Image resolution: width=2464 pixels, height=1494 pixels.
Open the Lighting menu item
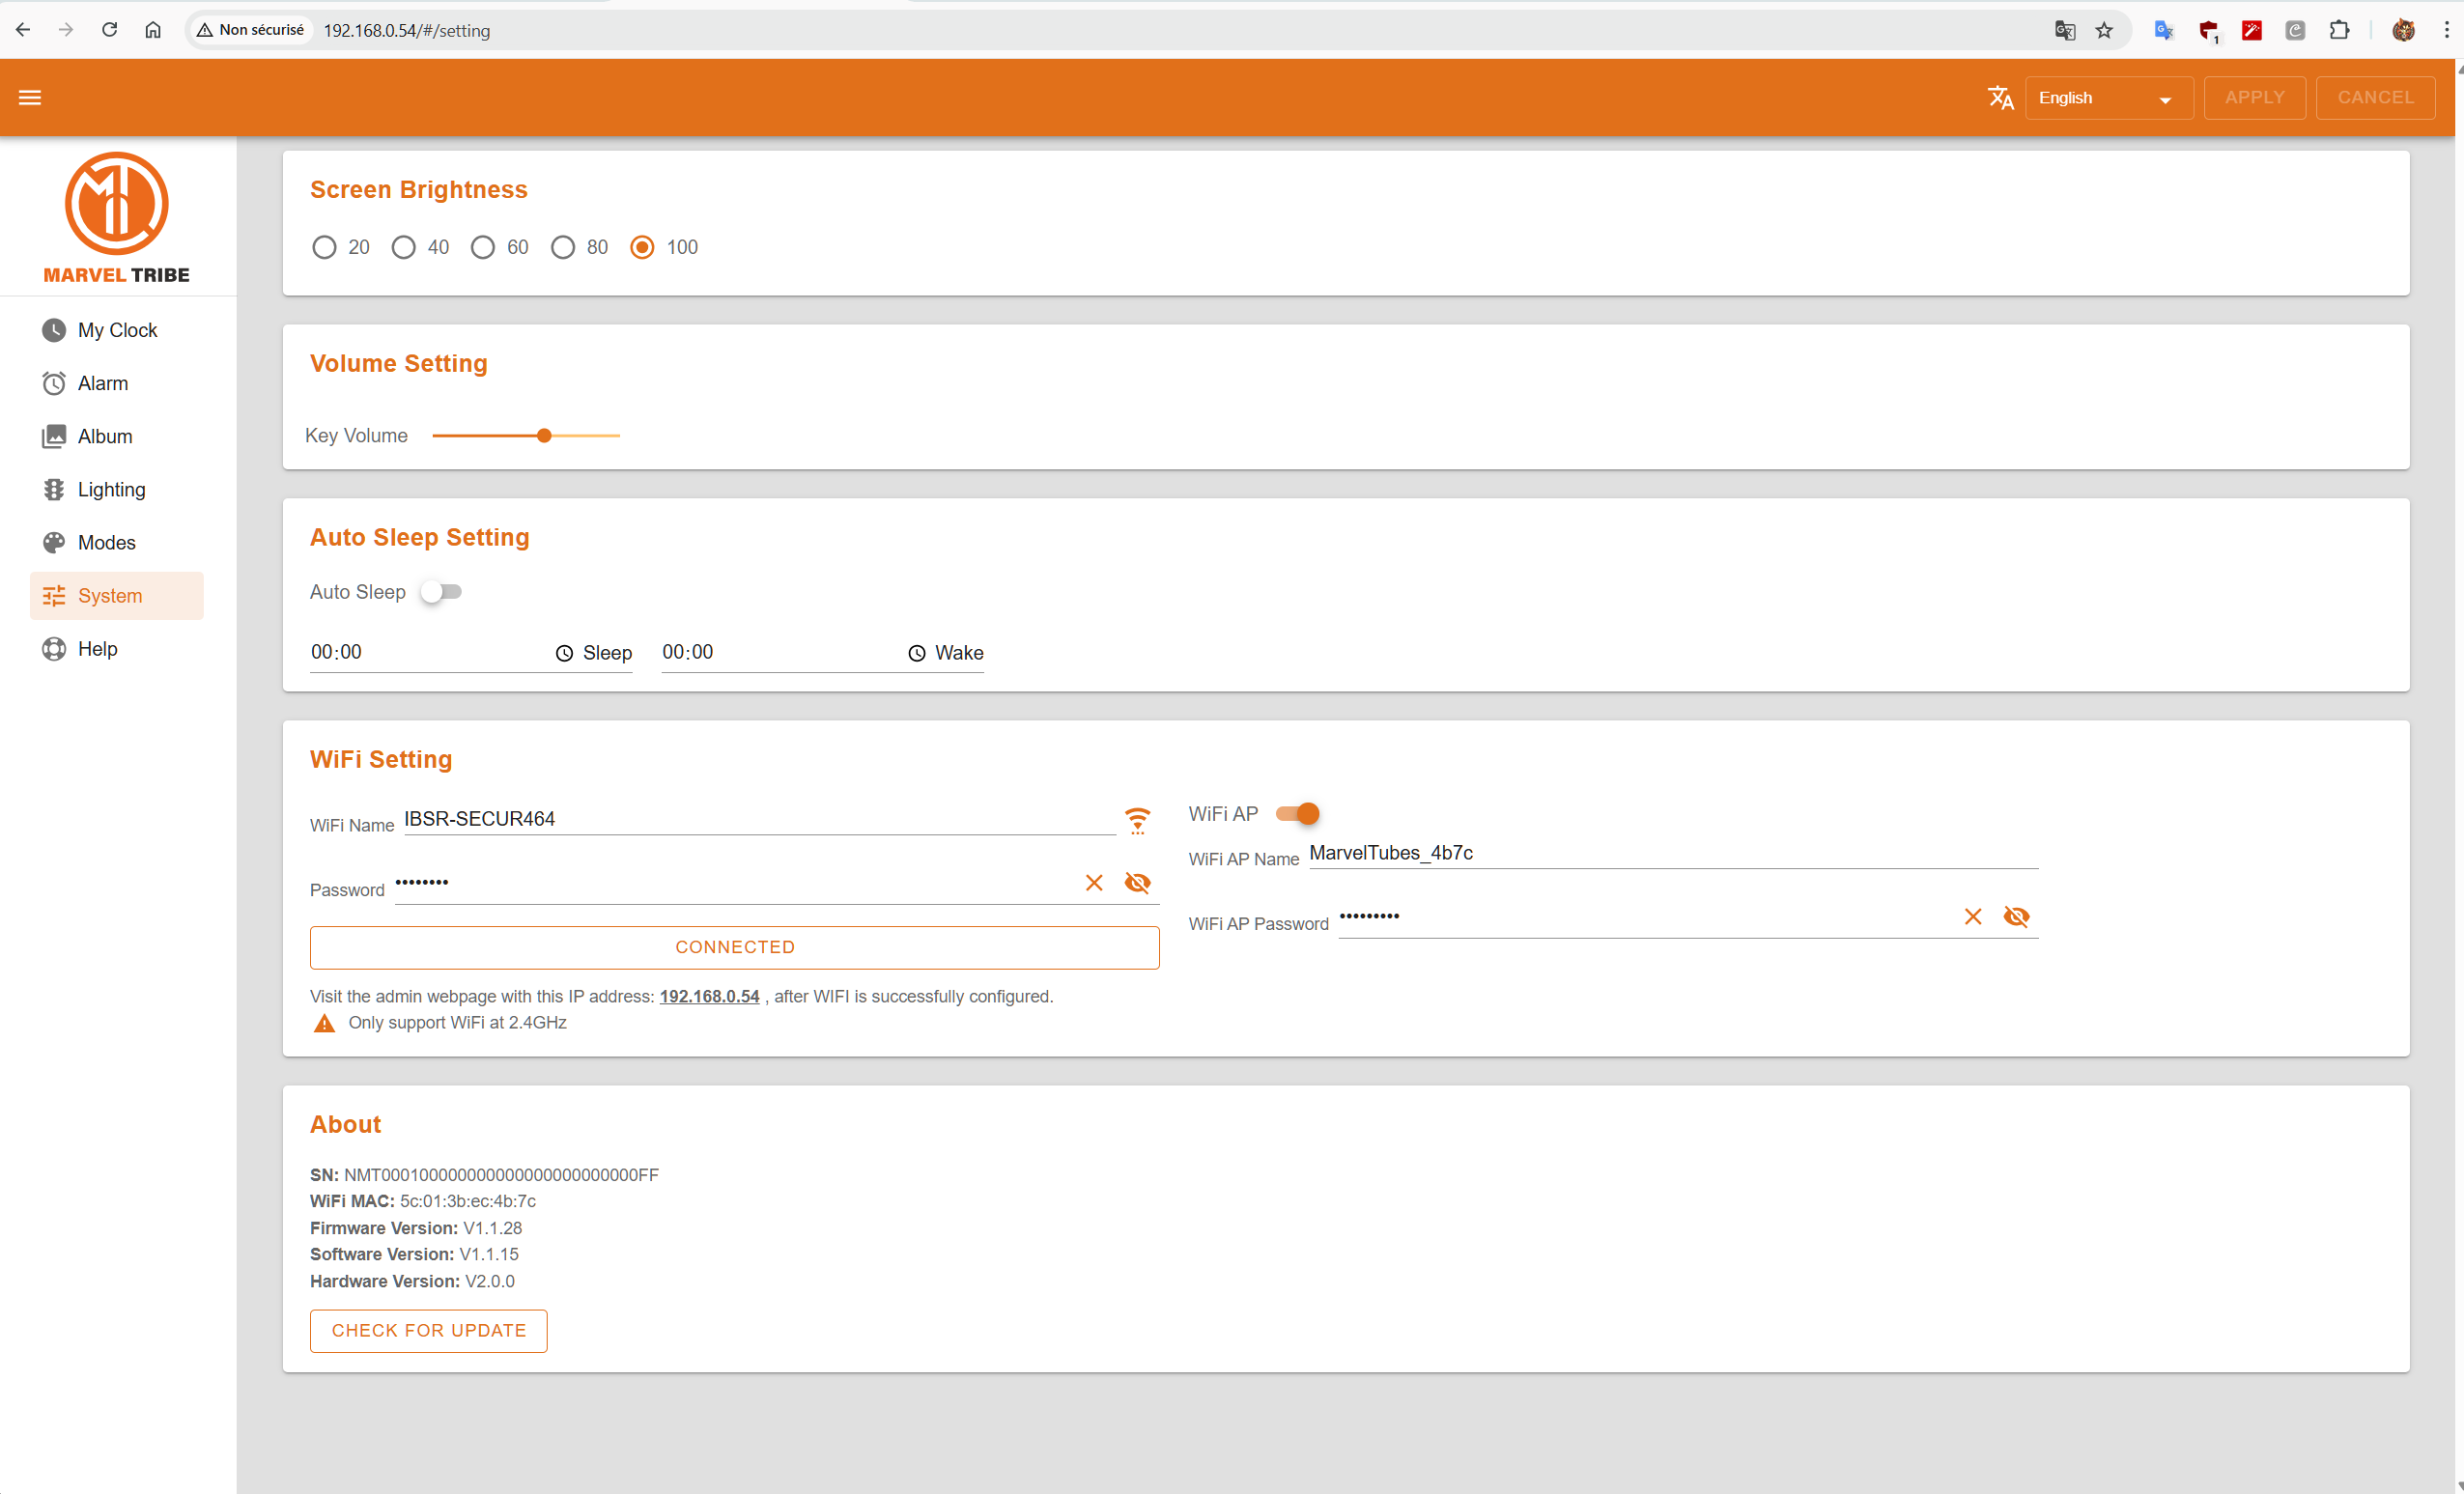pos(111,489)
